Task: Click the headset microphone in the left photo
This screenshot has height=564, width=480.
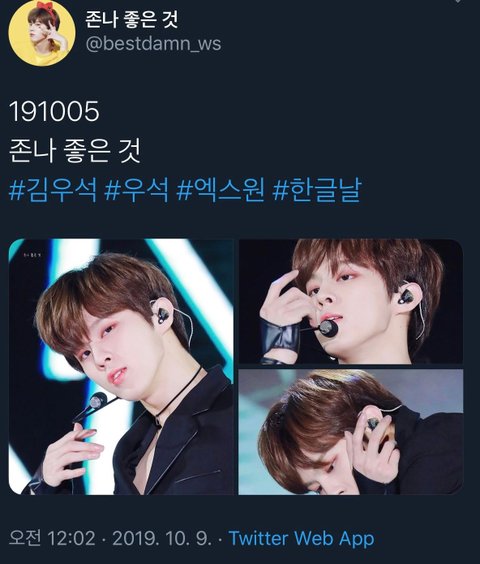Action: coord(98,401)
